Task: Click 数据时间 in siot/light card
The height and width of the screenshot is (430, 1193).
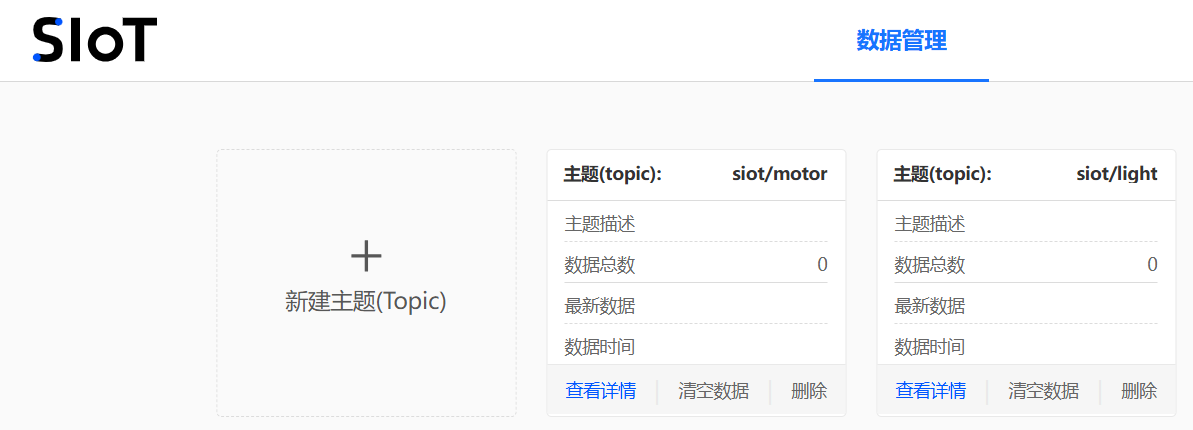Action: point(930,347)
